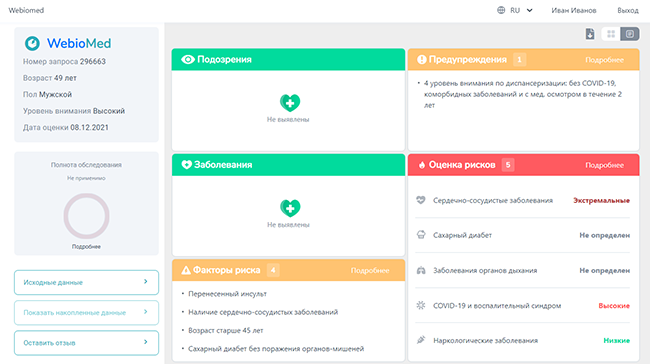Screen dimensions: 650x364
Task: Click the globe language icon
Action: (x=501, y=10)
